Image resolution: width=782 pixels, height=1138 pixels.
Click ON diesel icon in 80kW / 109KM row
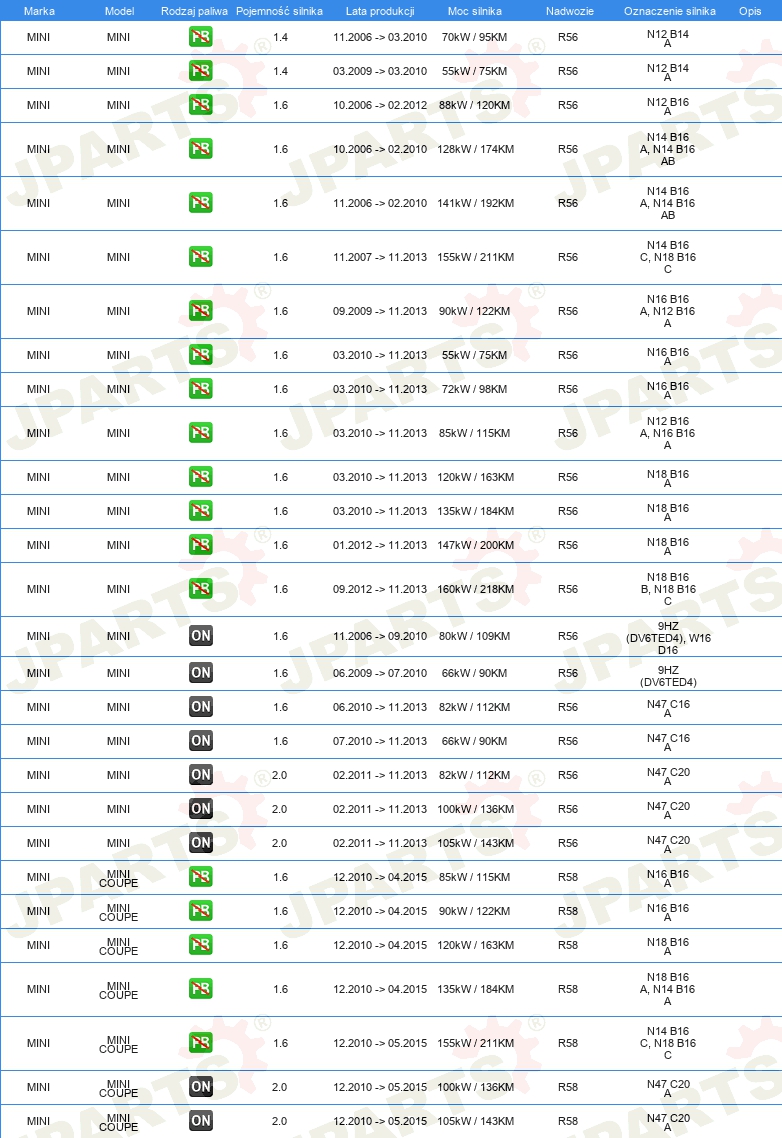(x=200, y=636)
